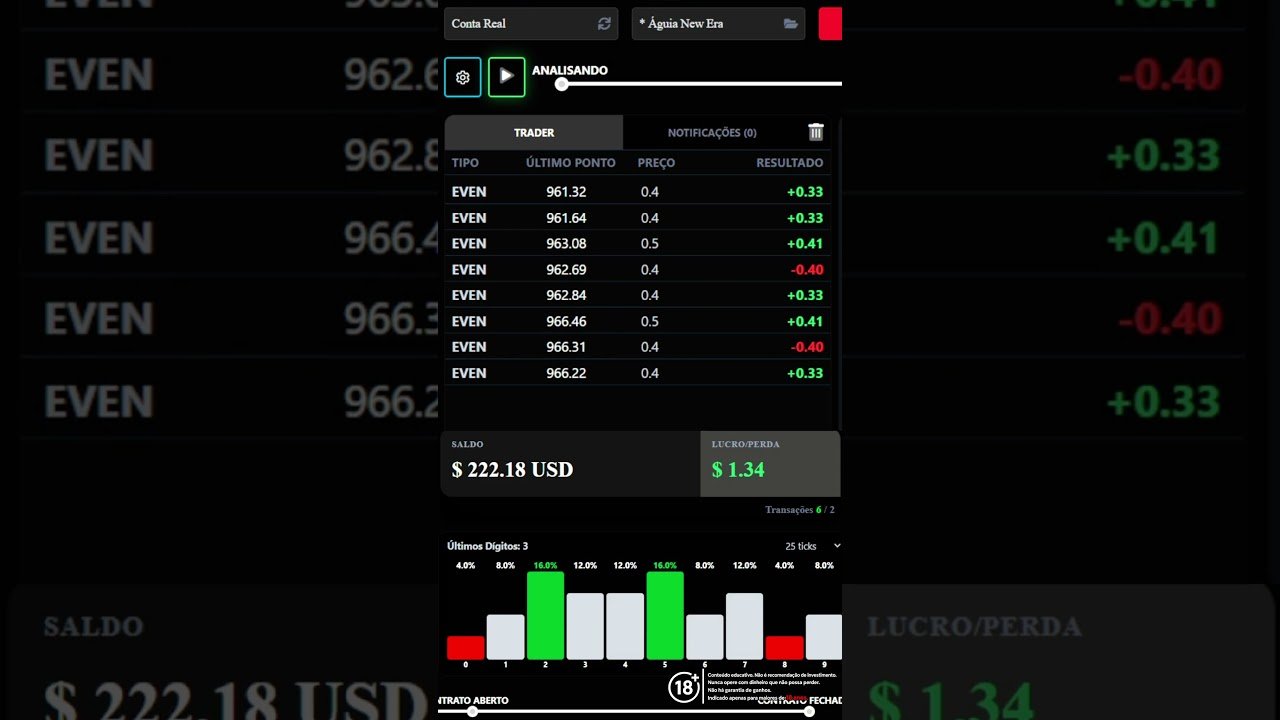Click the ÚLTIMO PONTO column header
Screen dimensions: 1280x720
[571, 162]
